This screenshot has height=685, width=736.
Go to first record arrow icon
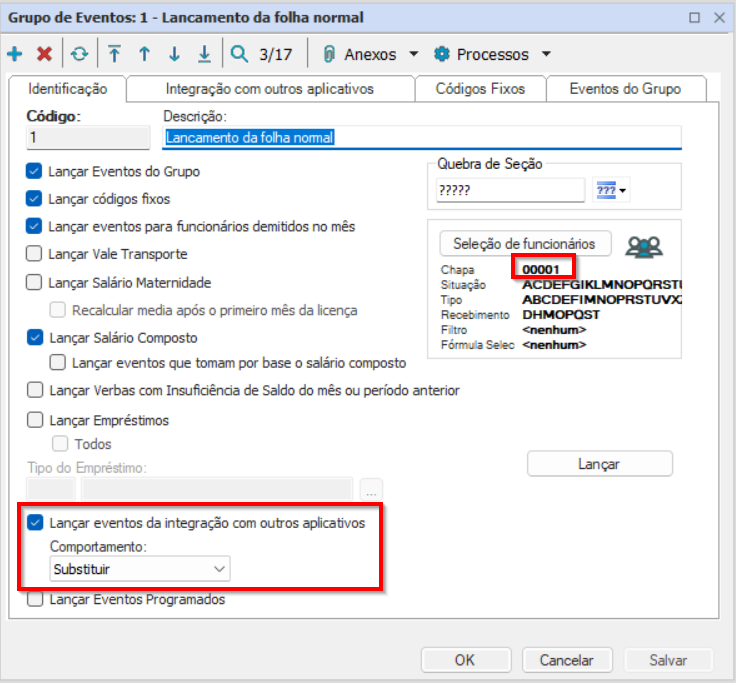[x=114, y=54]
